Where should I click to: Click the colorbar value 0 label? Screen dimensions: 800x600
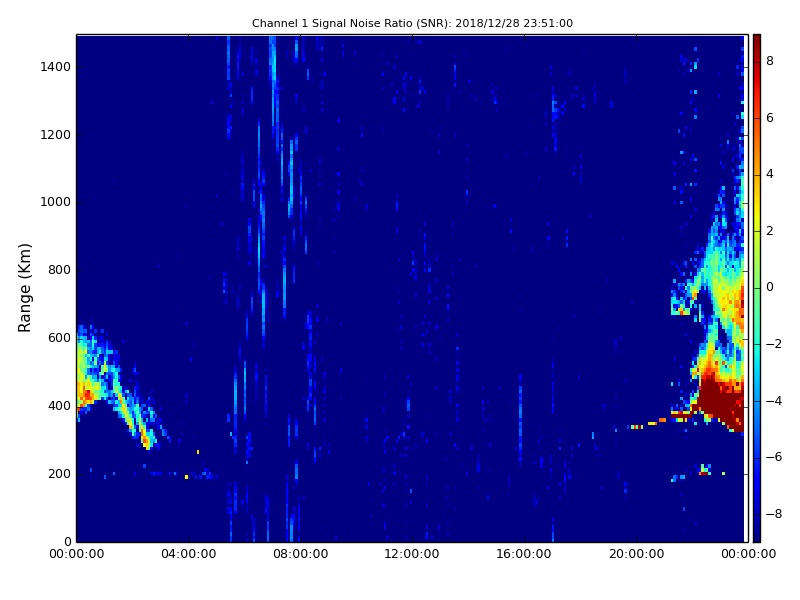(x=770, y=287)
